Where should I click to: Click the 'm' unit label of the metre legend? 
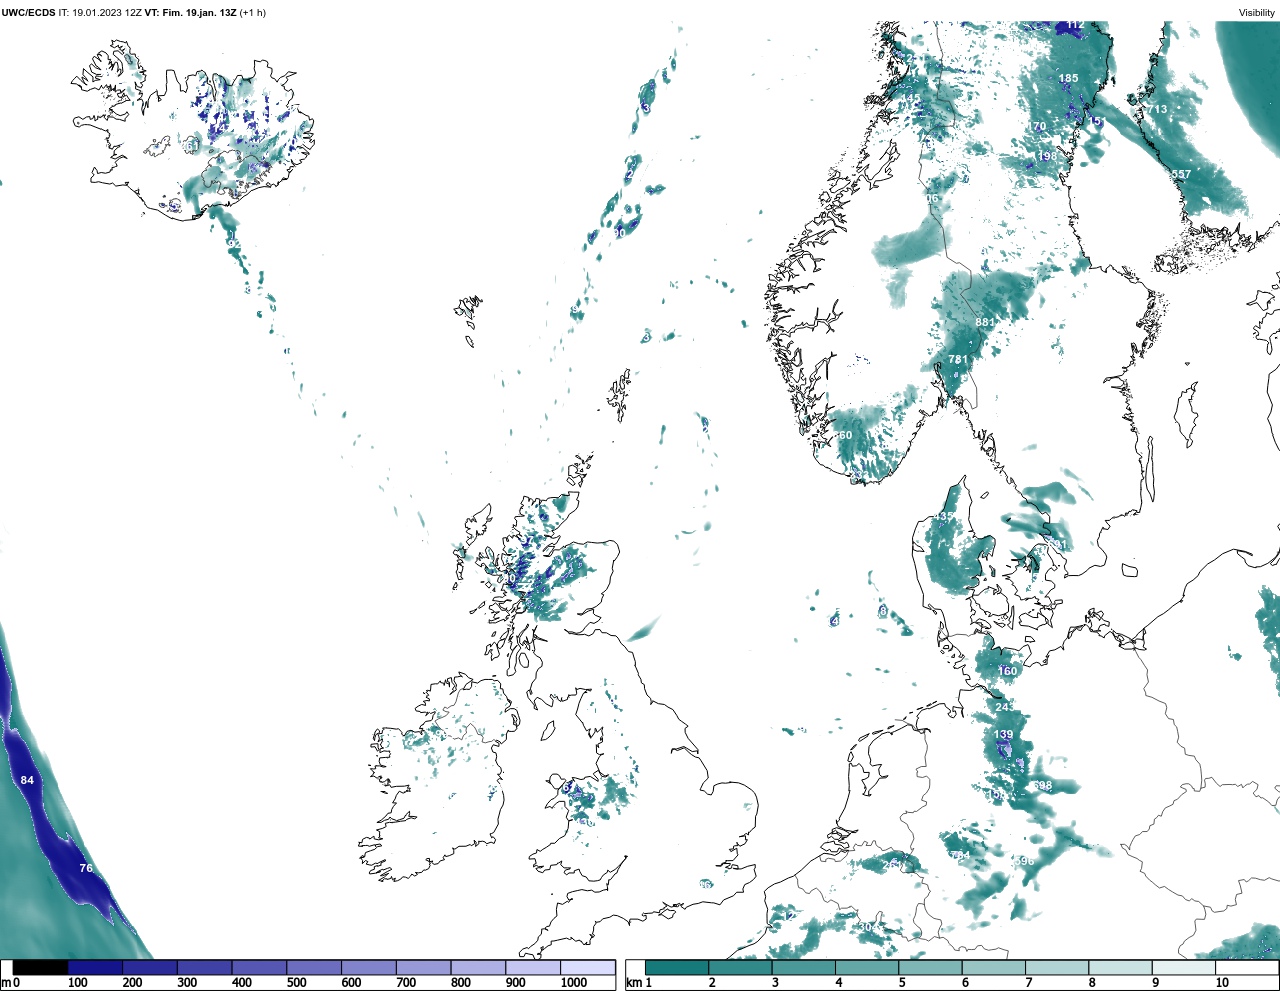pyautogui.click(x=6, y=983)
